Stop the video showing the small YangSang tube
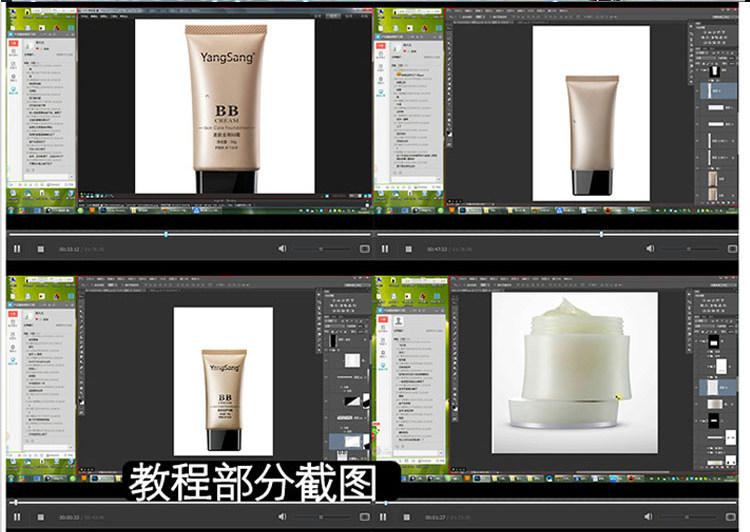750x532 pixels. (41, 517)
